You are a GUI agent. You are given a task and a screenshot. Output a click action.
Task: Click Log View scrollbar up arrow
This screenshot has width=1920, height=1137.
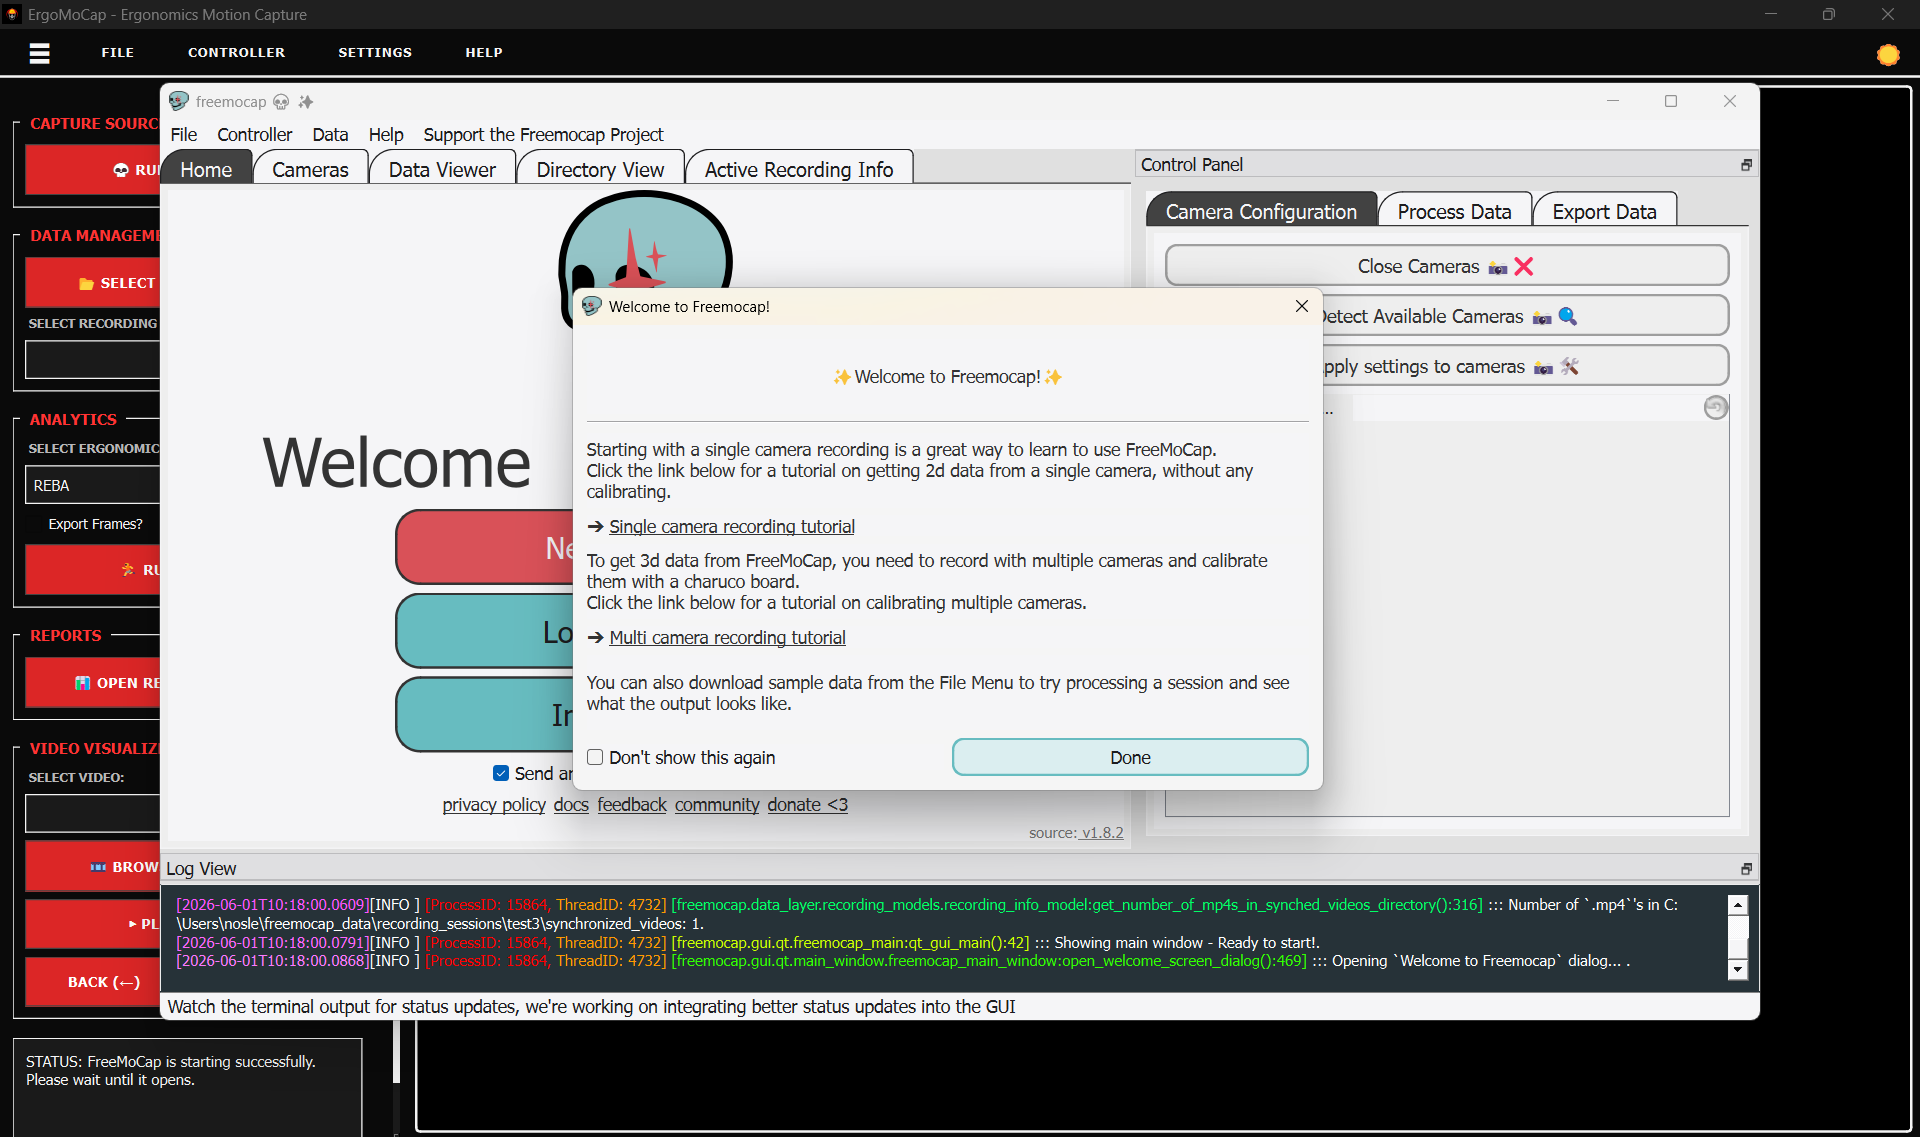point(1738,904)
